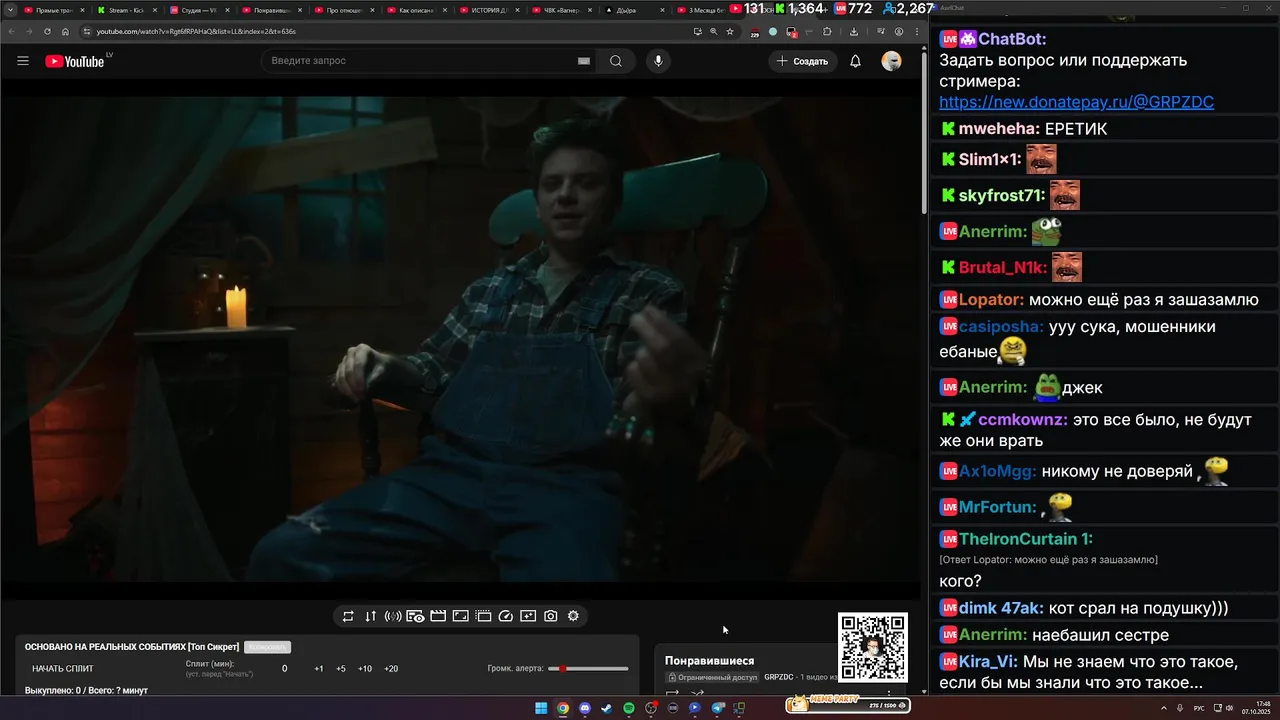The width and height of the screenshot is (1280, 720).
Task: Switch to the "Понравившиеся" browser tab
Action: pyautogui.click(x=271, y=10)
